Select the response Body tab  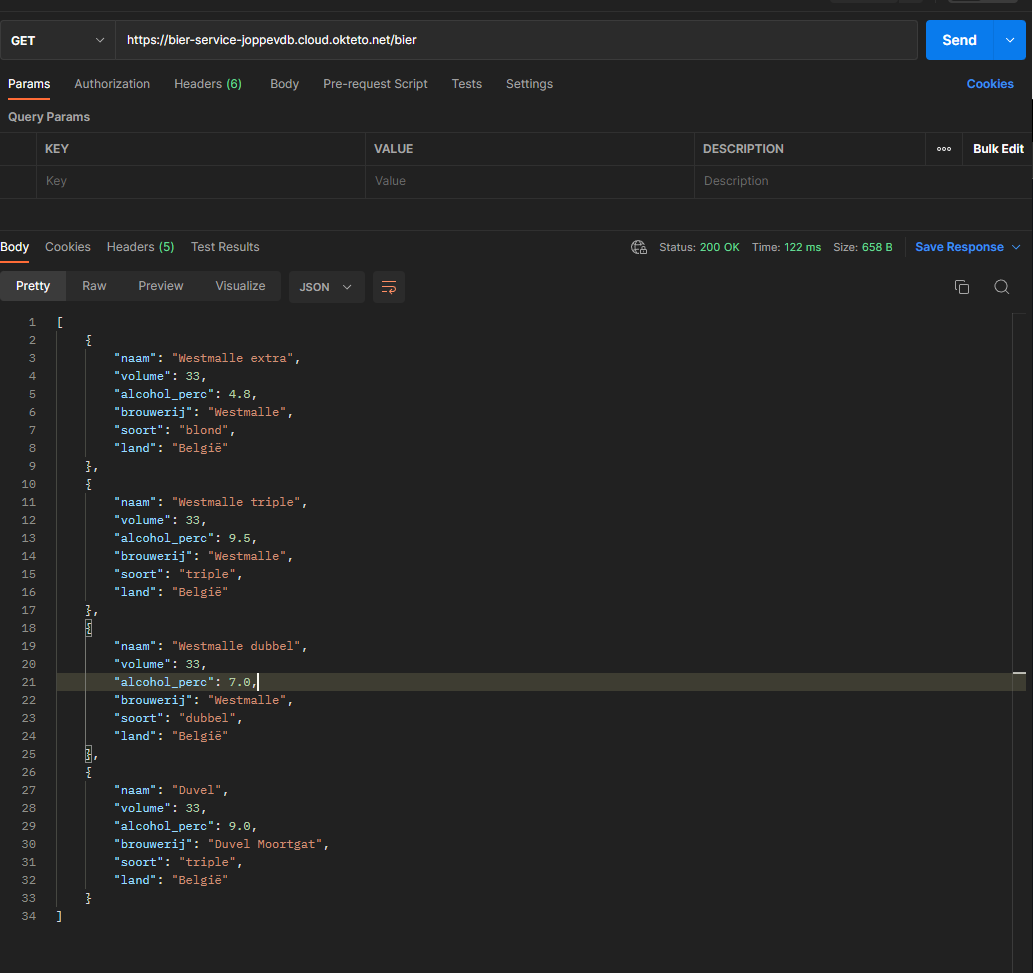14,247
